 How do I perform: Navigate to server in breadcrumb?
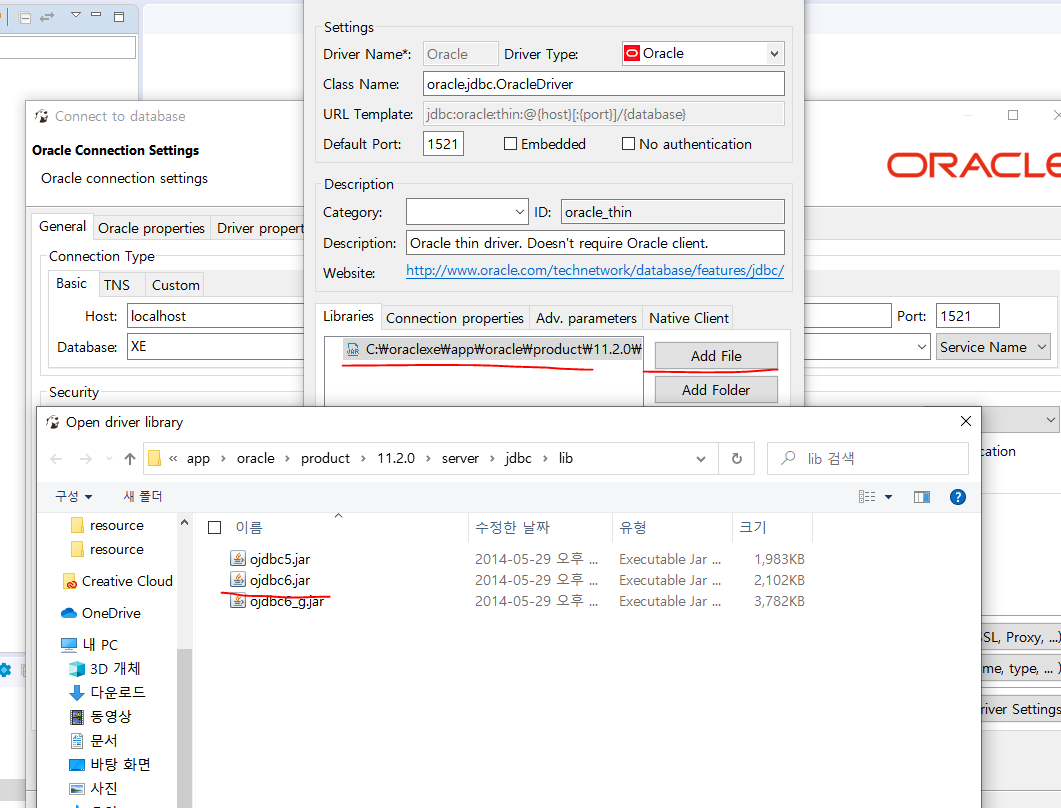[460, 458]
